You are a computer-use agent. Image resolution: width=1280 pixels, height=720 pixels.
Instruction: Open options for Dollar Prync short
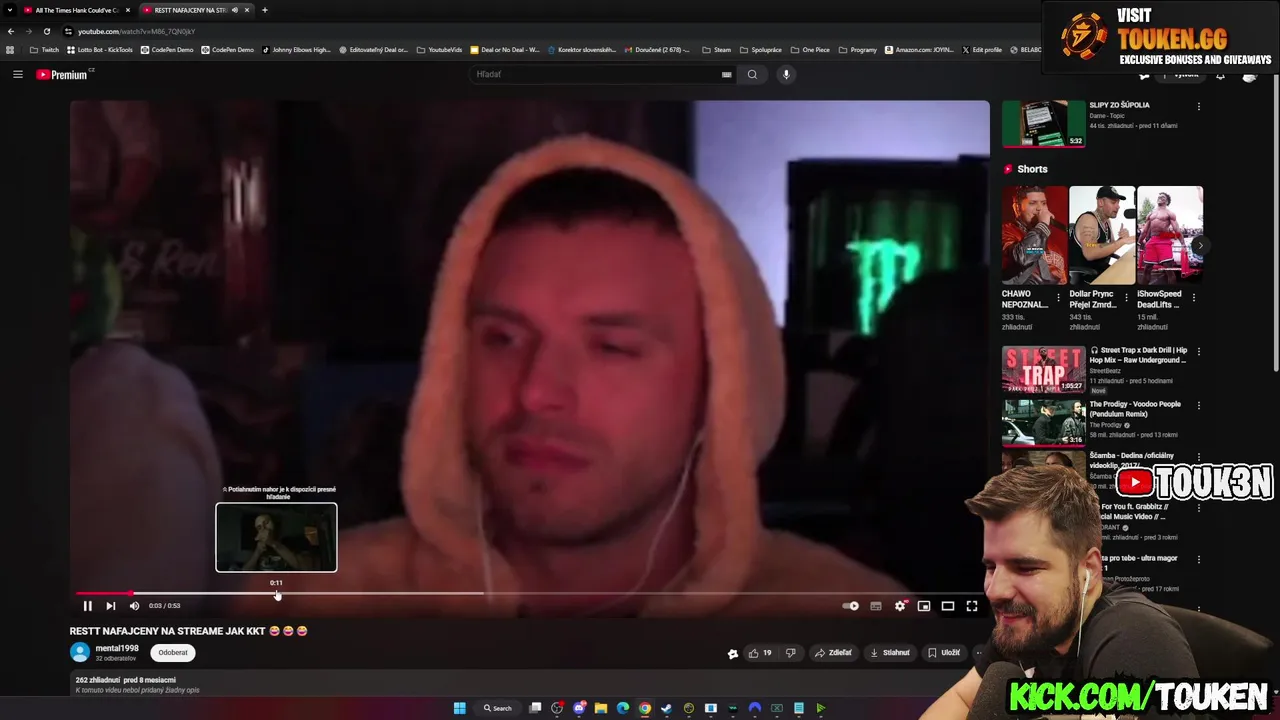(1126, 297)
